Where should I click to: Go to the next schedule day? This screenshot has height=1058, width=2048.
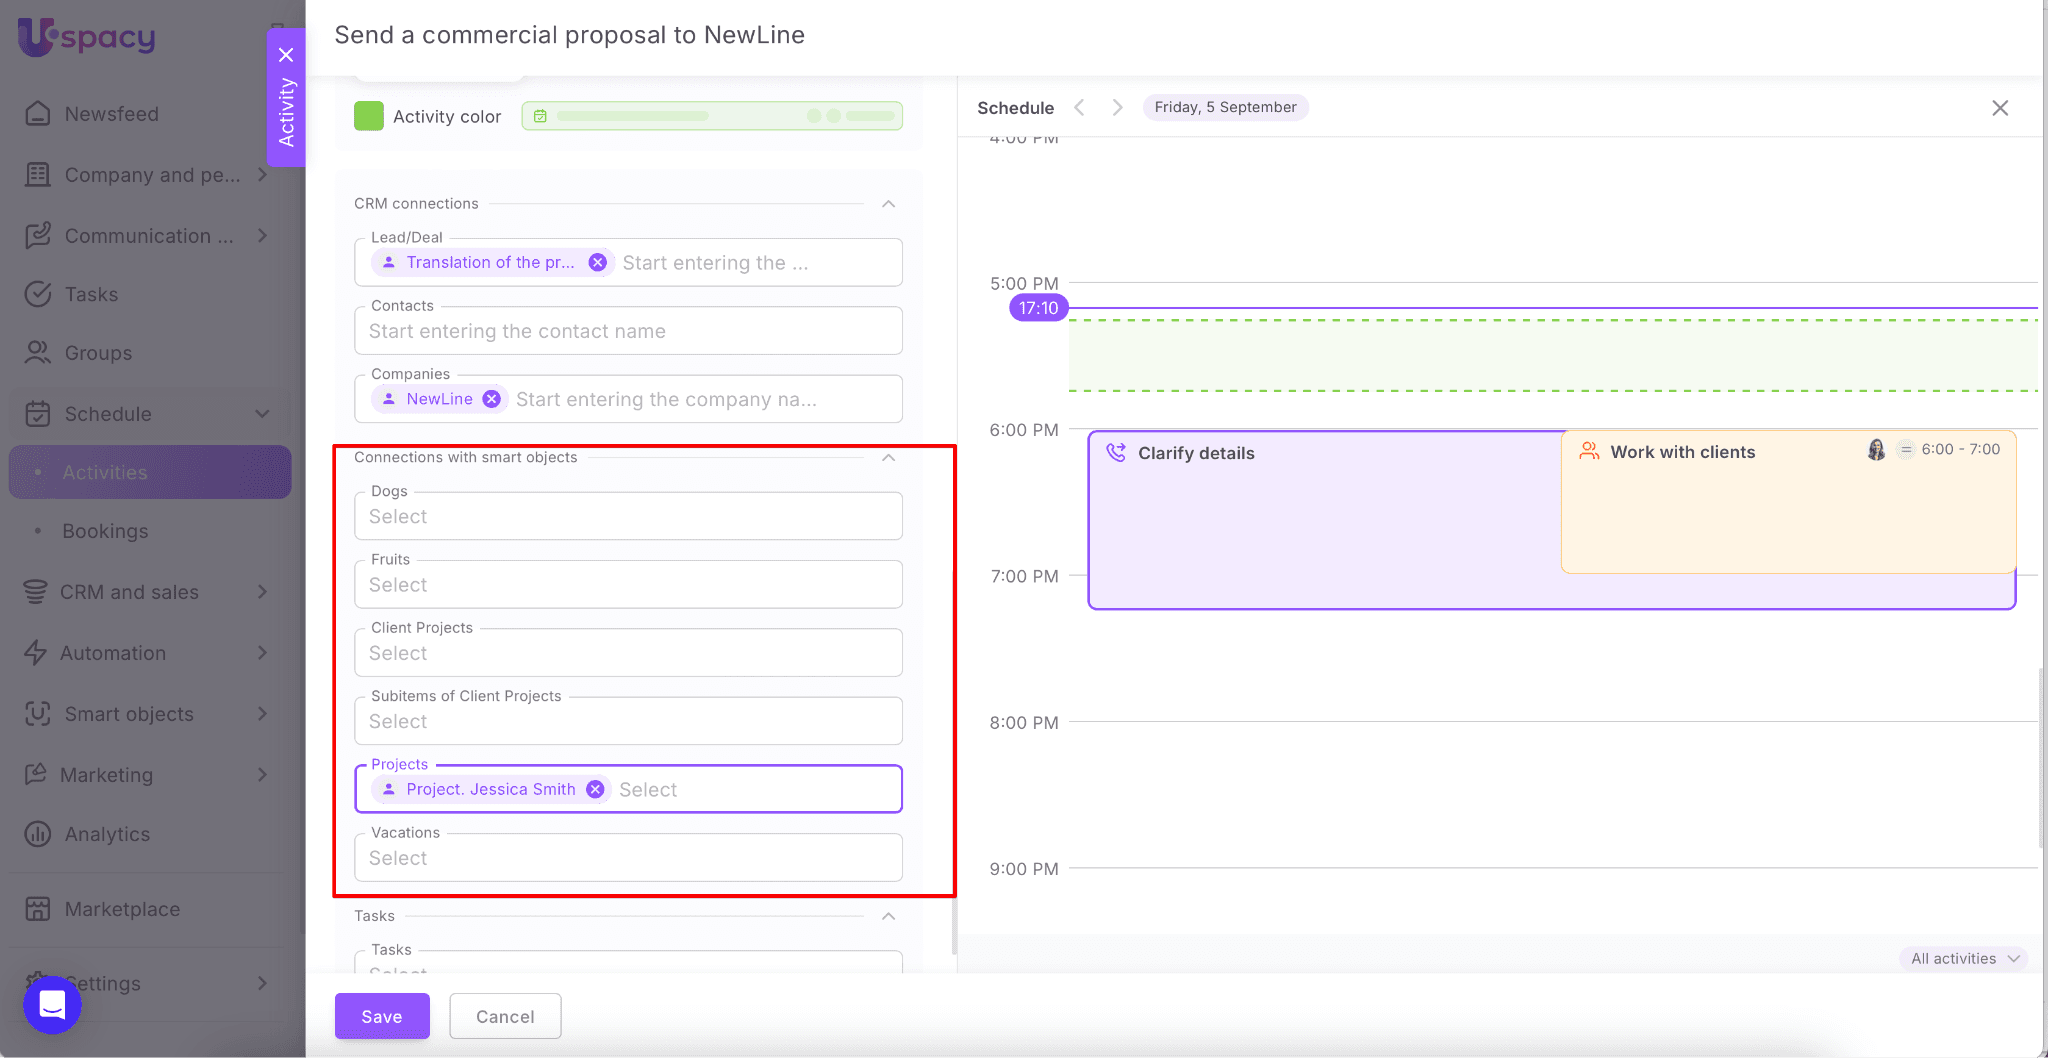point(1117,108)
